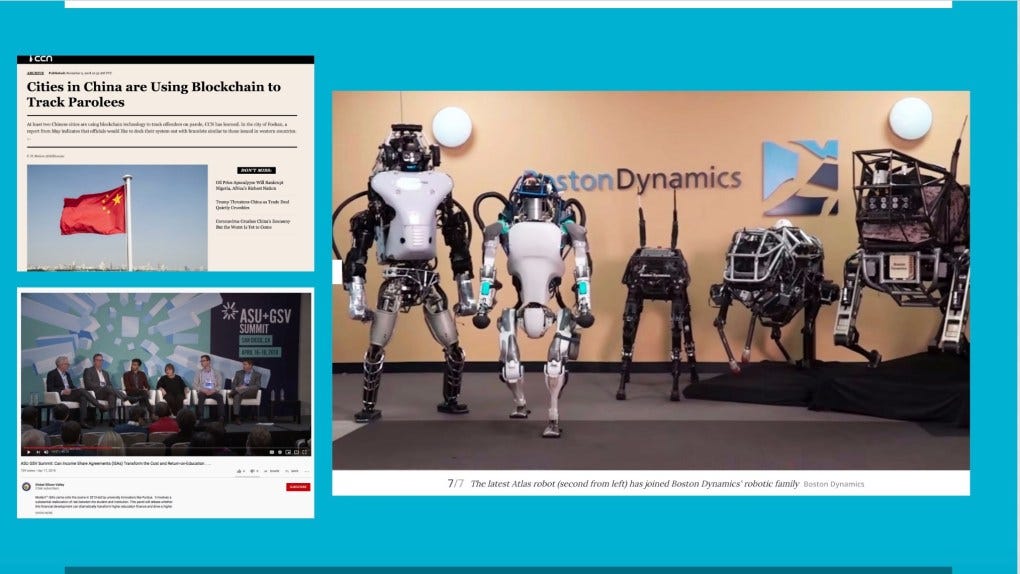Open the Archive tag above the headline
This screenshot has width=1020, height=574.
click(35, 73)
